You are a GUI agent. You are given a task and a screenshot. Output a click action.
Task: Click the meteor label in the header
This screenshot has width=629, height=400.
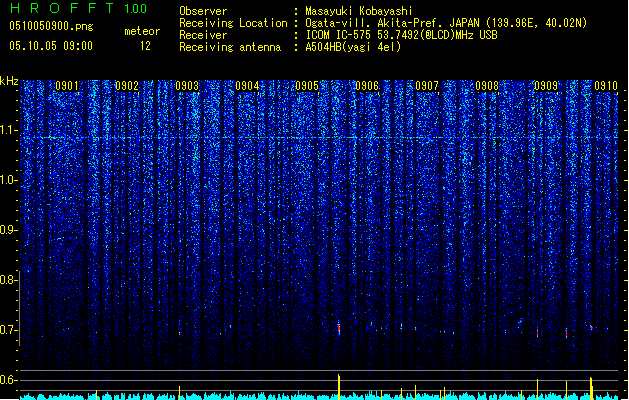[142, 31]
